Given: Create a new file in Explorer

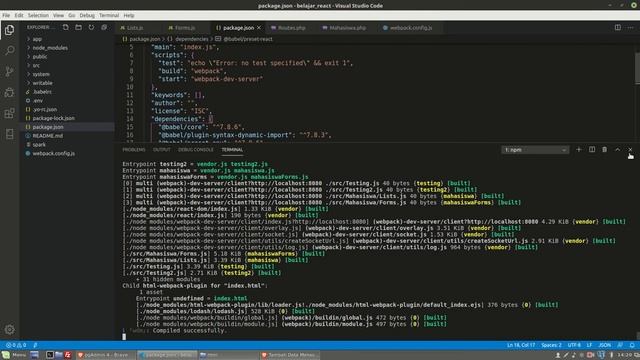Looking at the screenshot, I should [x=66, y=27].
